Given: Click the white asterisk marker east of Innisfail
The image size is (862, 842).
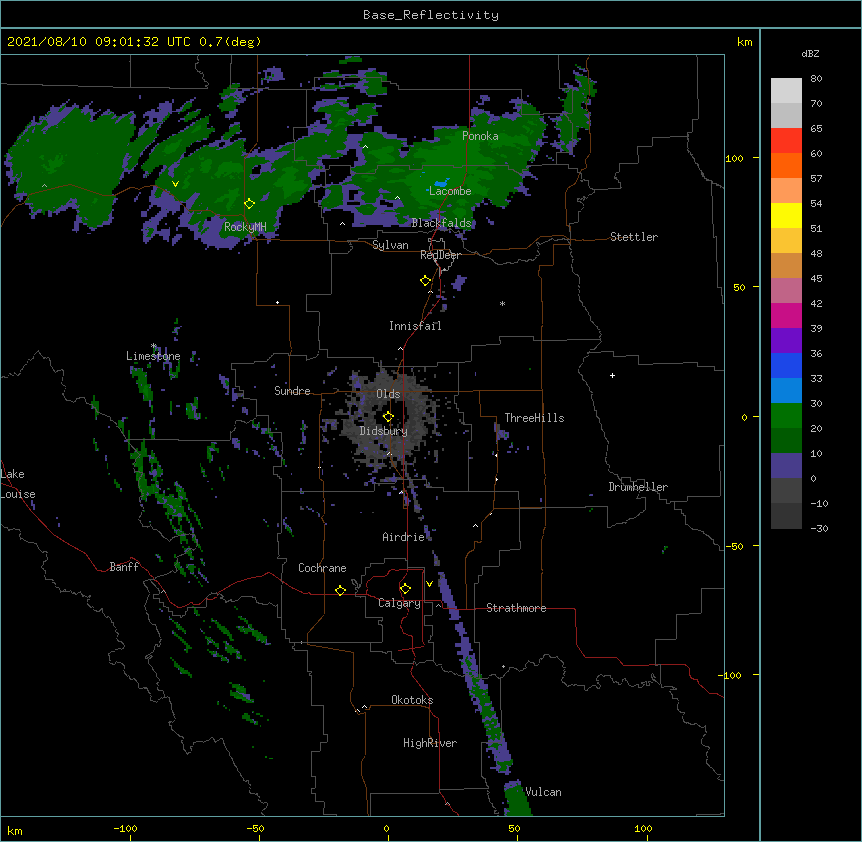Looking at the screenshot, I should pyautogui.click(x=502, y=303).
